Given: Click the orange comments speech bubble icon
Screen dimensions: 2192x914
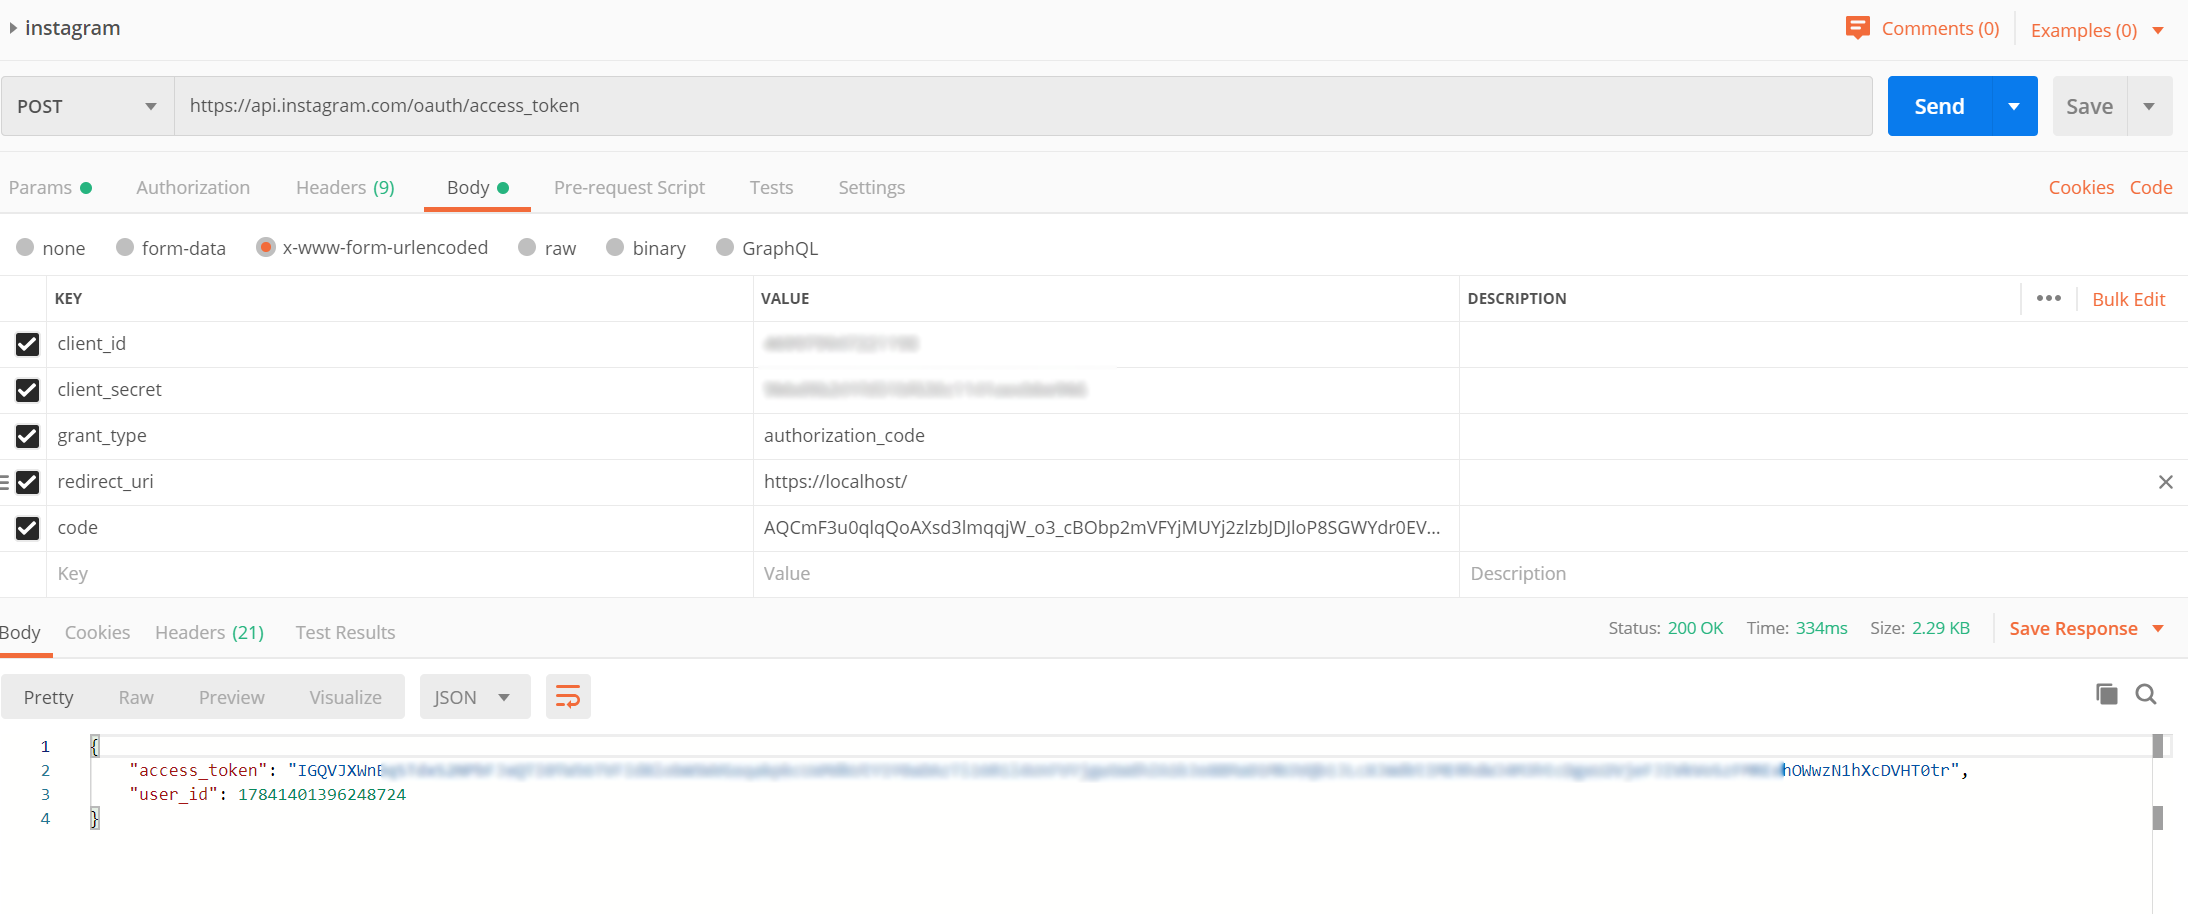Looking at the screenshot, I should [1857, 28].
